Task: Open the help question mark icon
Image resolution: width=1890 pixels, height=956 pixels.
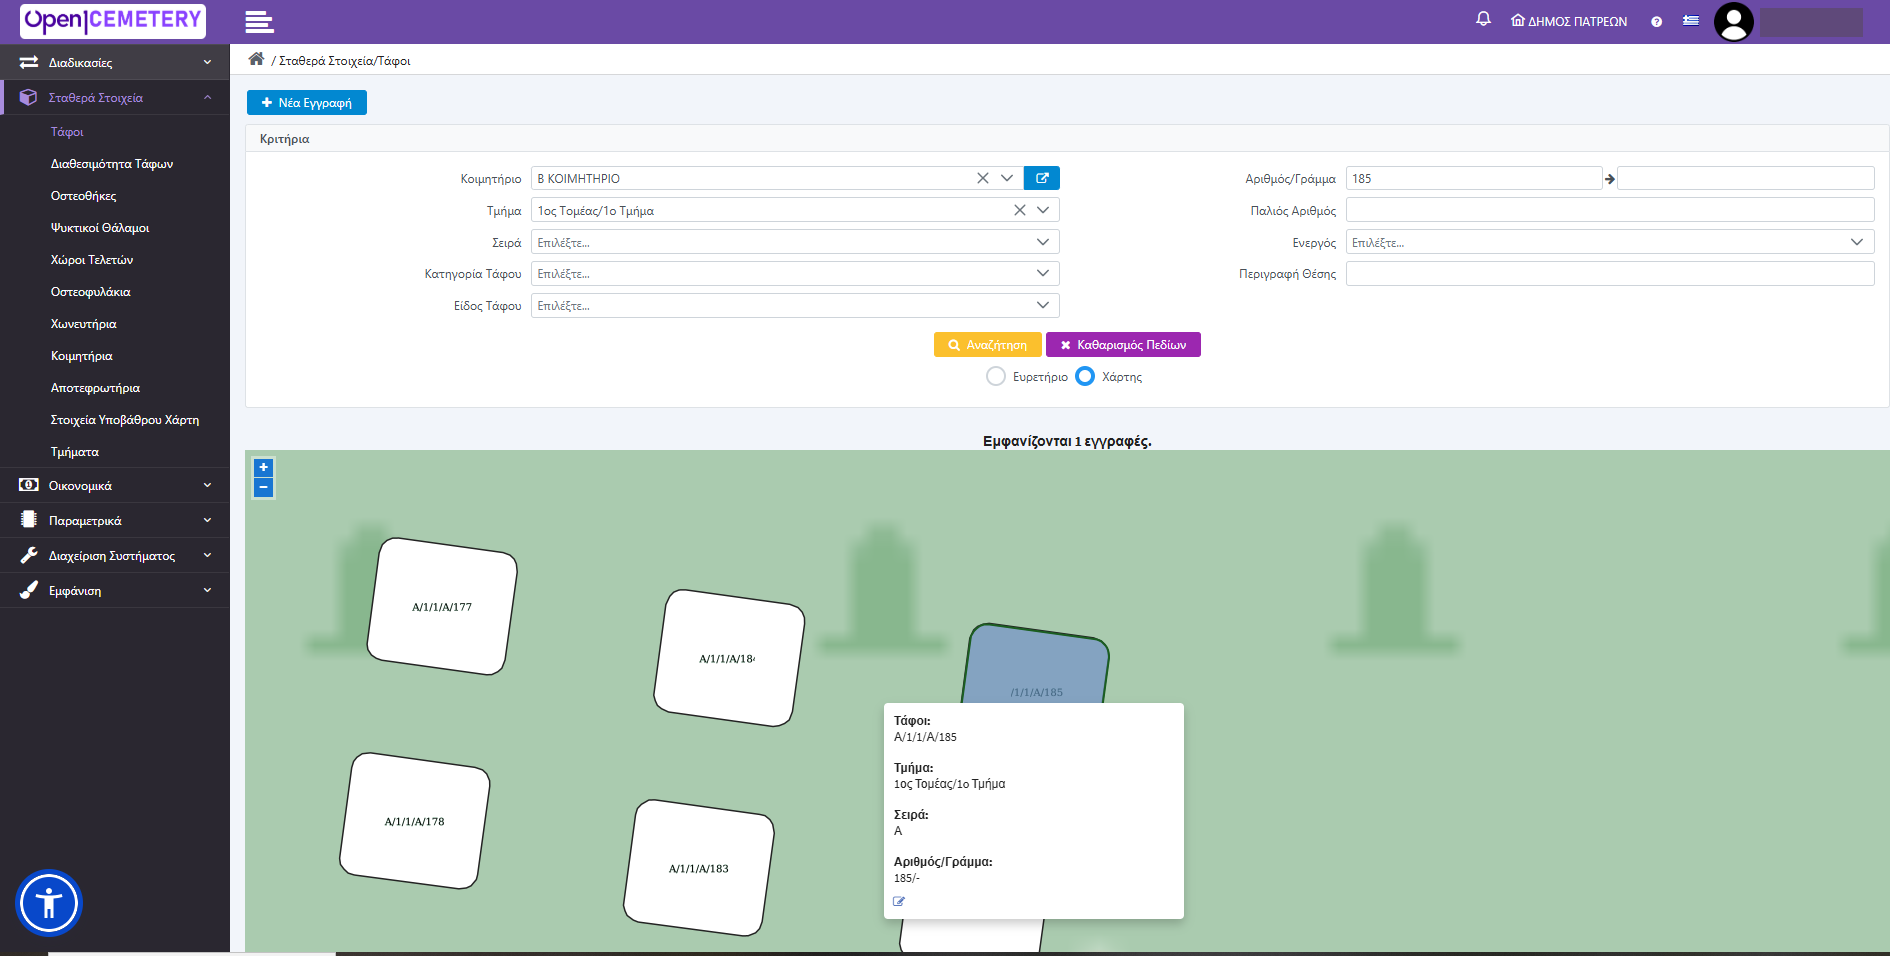Action: 1657,22
